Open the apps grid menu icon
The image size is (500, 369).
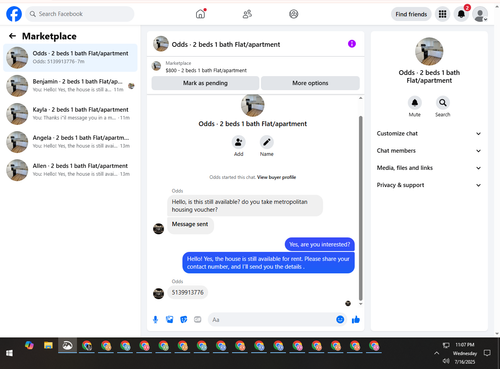coord(442,14)
